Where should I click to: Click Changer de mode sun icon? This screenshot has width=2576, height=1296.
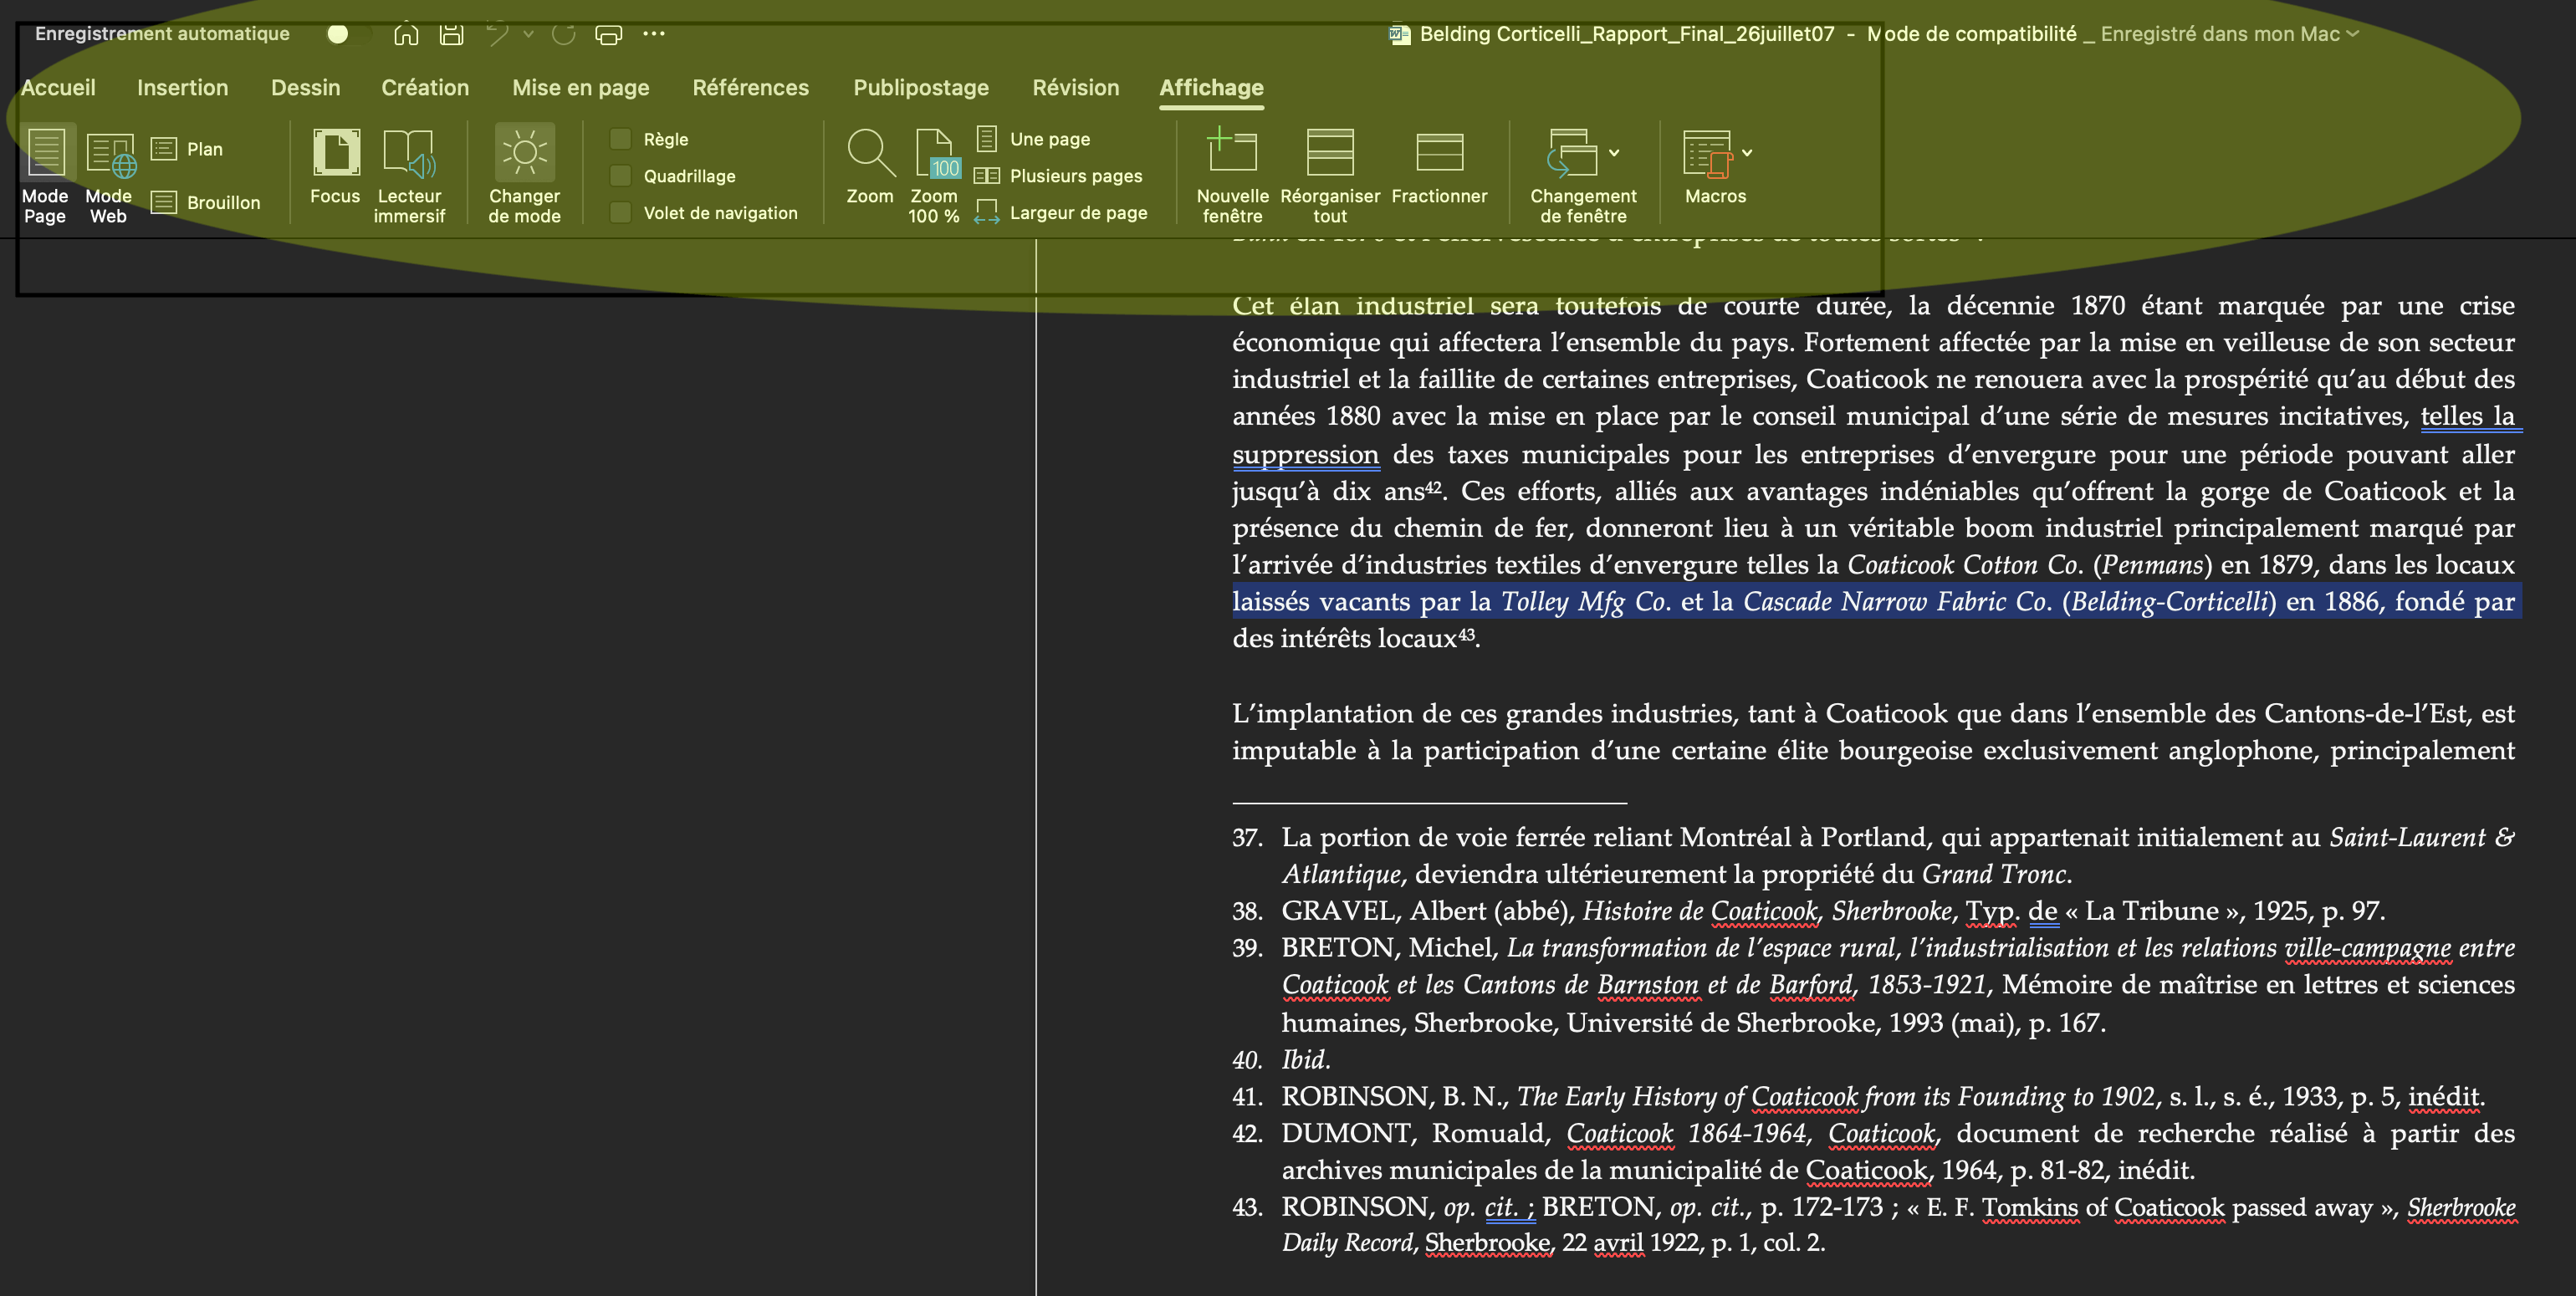[524, 152]
